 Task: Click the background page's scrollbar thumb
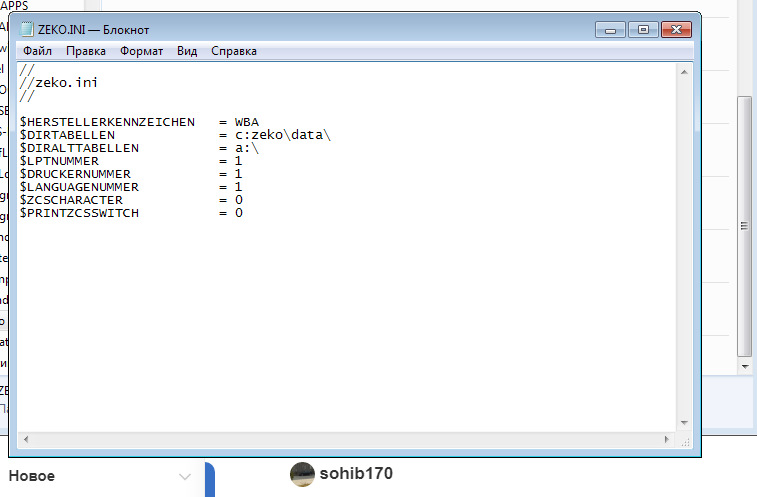743,225
